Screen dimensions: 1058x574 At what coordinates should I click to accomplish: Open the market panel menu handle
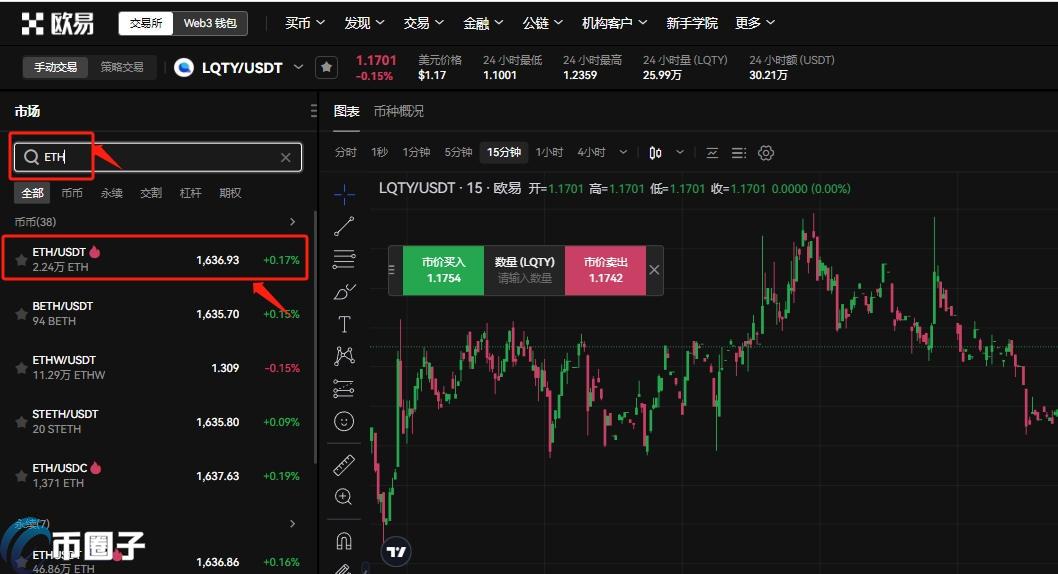click(313, 111)
